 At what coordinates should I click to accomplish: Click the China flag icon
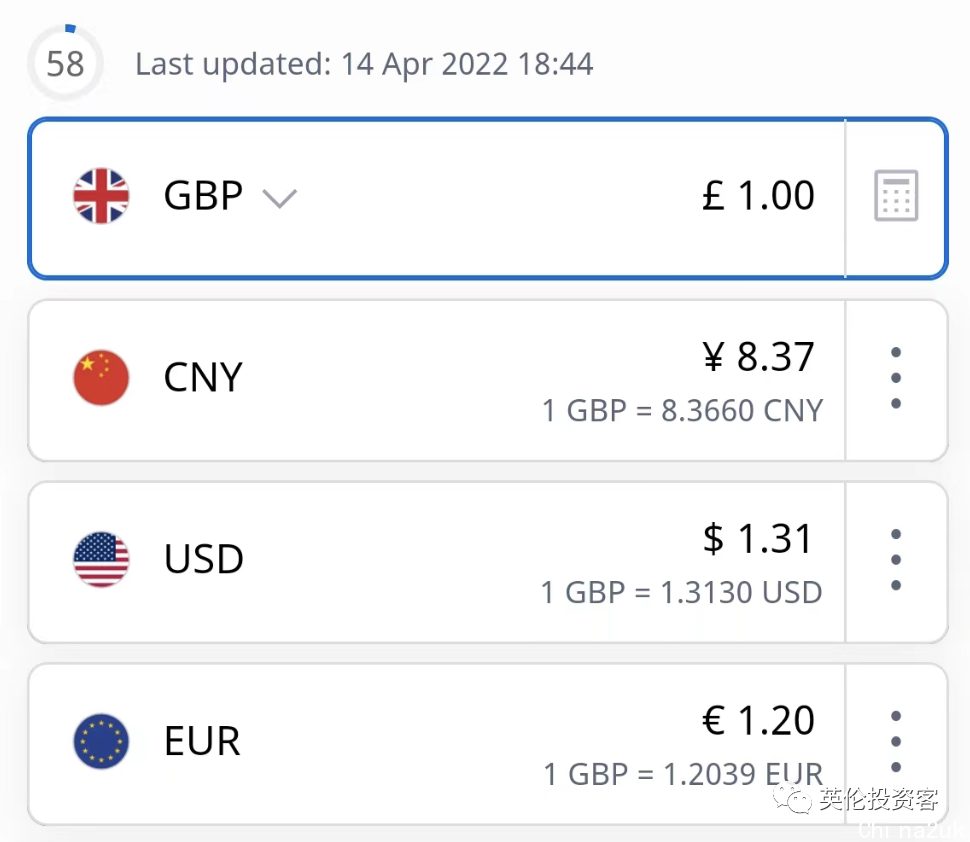101,378
